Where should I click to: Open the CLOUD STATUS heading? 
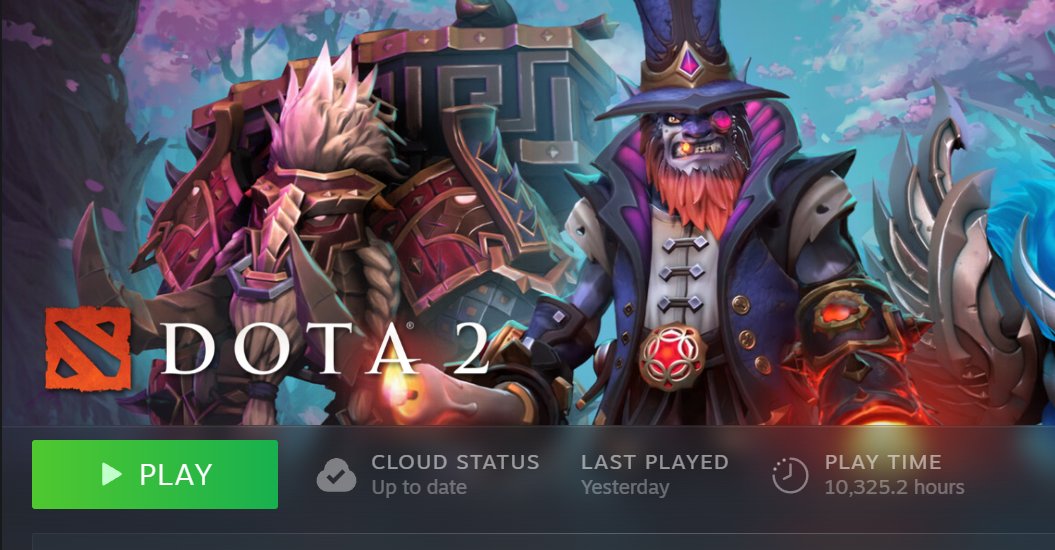tap(456, 462)
